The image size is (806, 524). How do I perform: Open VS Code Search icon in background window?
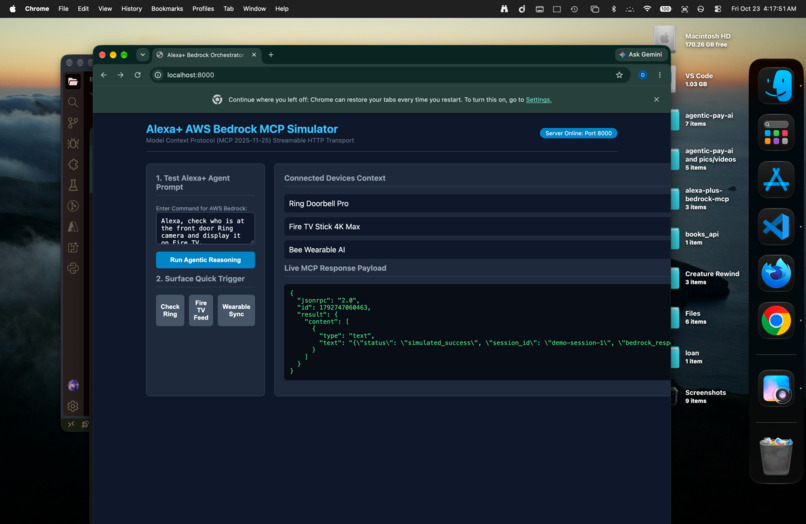pyautogui.click(x=73, y=102)
